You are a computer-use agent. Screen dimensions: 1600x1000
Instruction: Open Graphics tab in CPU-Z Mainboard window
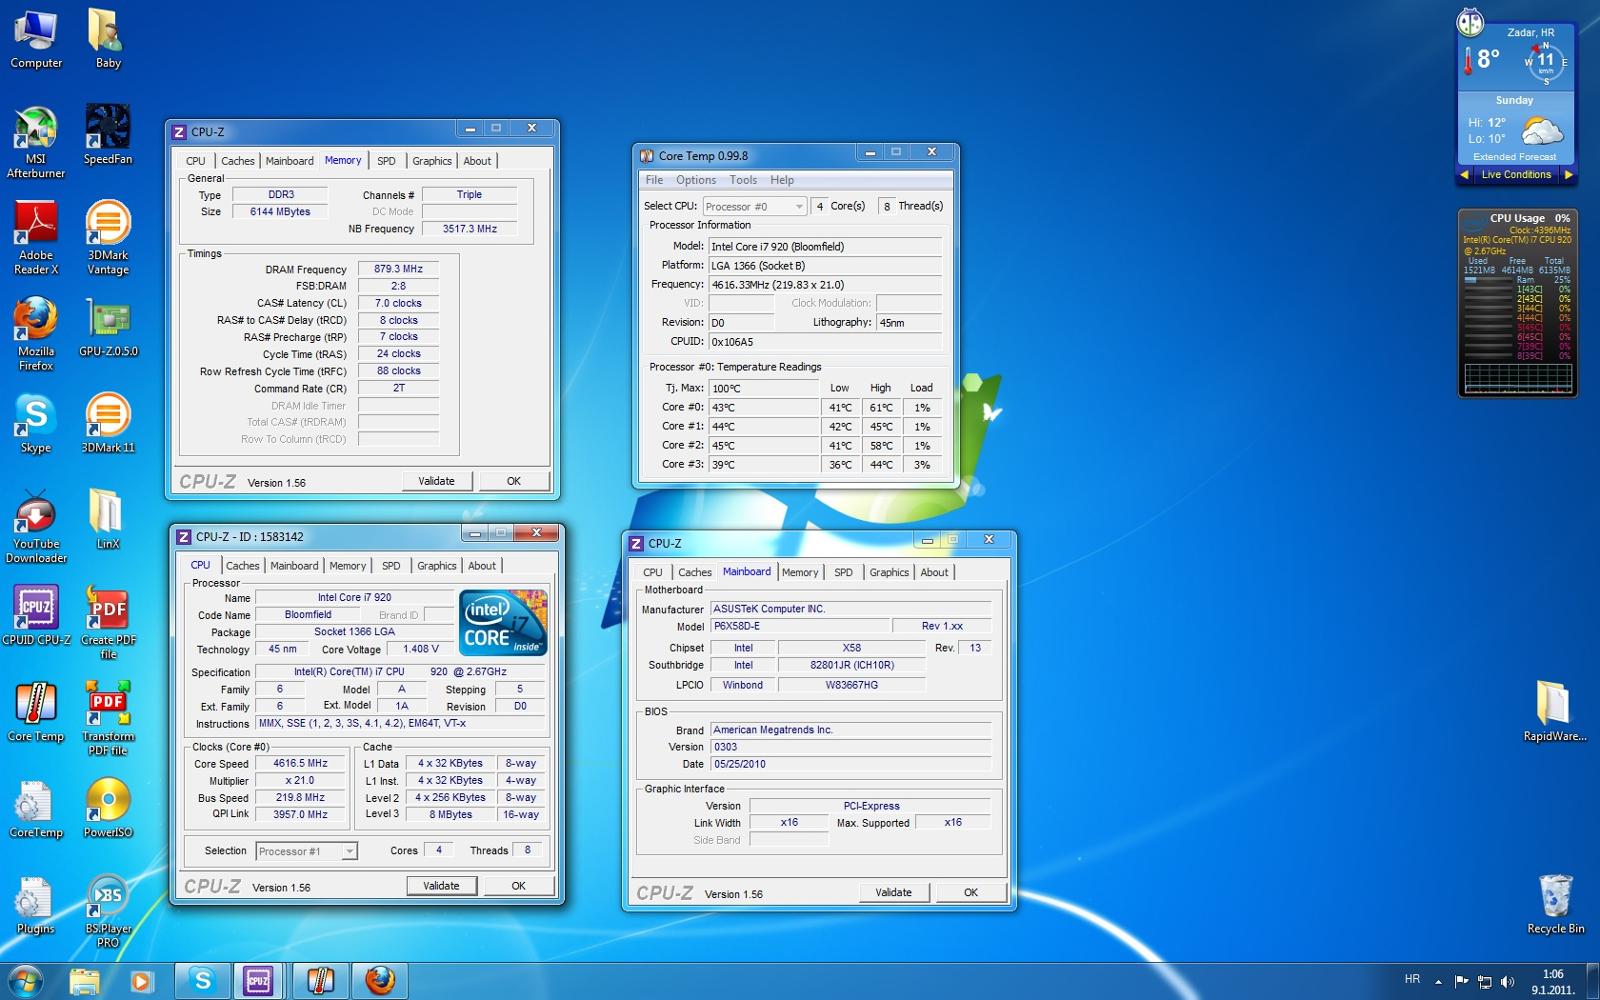click(889, 573)
